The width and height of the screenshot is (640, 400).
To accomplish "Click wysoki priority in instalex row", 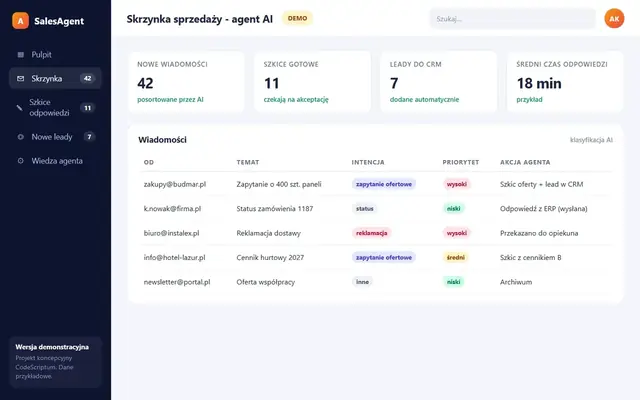I will (457, 233).
